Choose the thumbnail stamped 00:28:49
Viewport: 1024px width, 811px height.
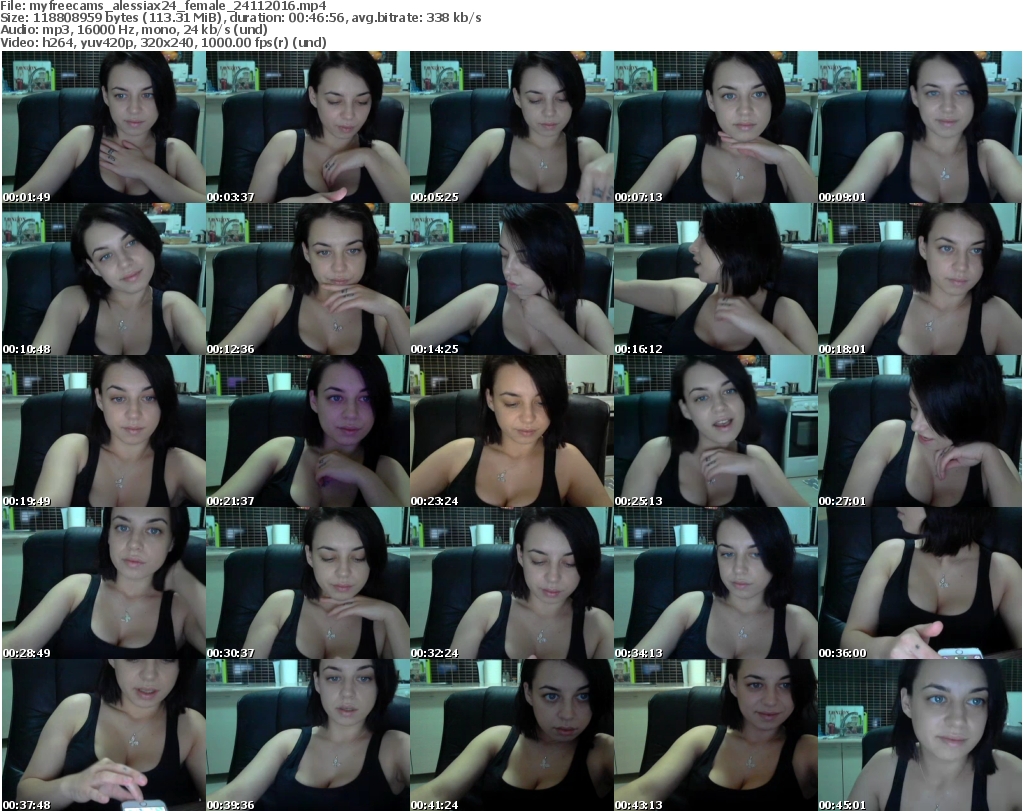tap(104, 583)
